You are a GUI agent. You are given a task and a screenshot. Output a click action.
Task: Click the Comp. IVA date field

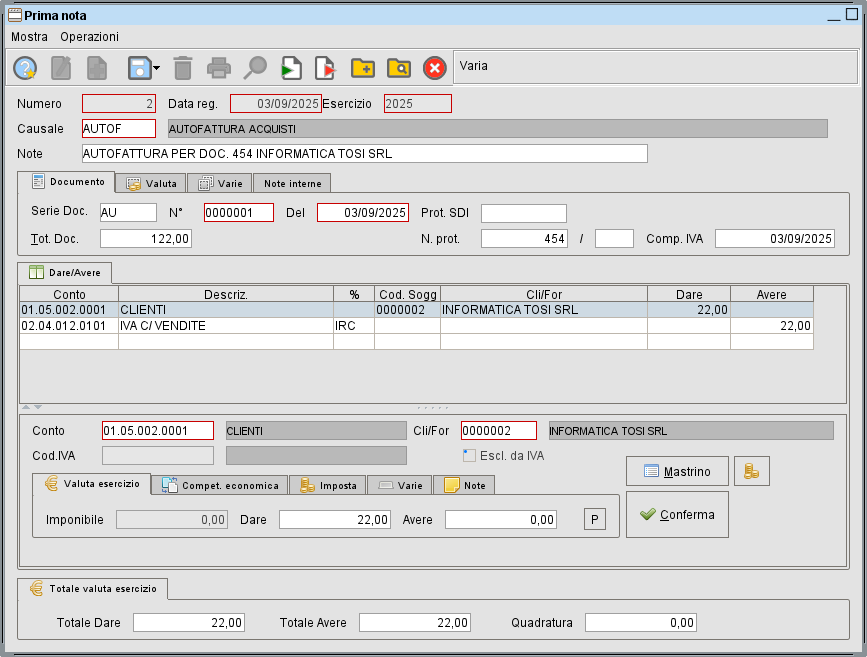pos(775,238)
